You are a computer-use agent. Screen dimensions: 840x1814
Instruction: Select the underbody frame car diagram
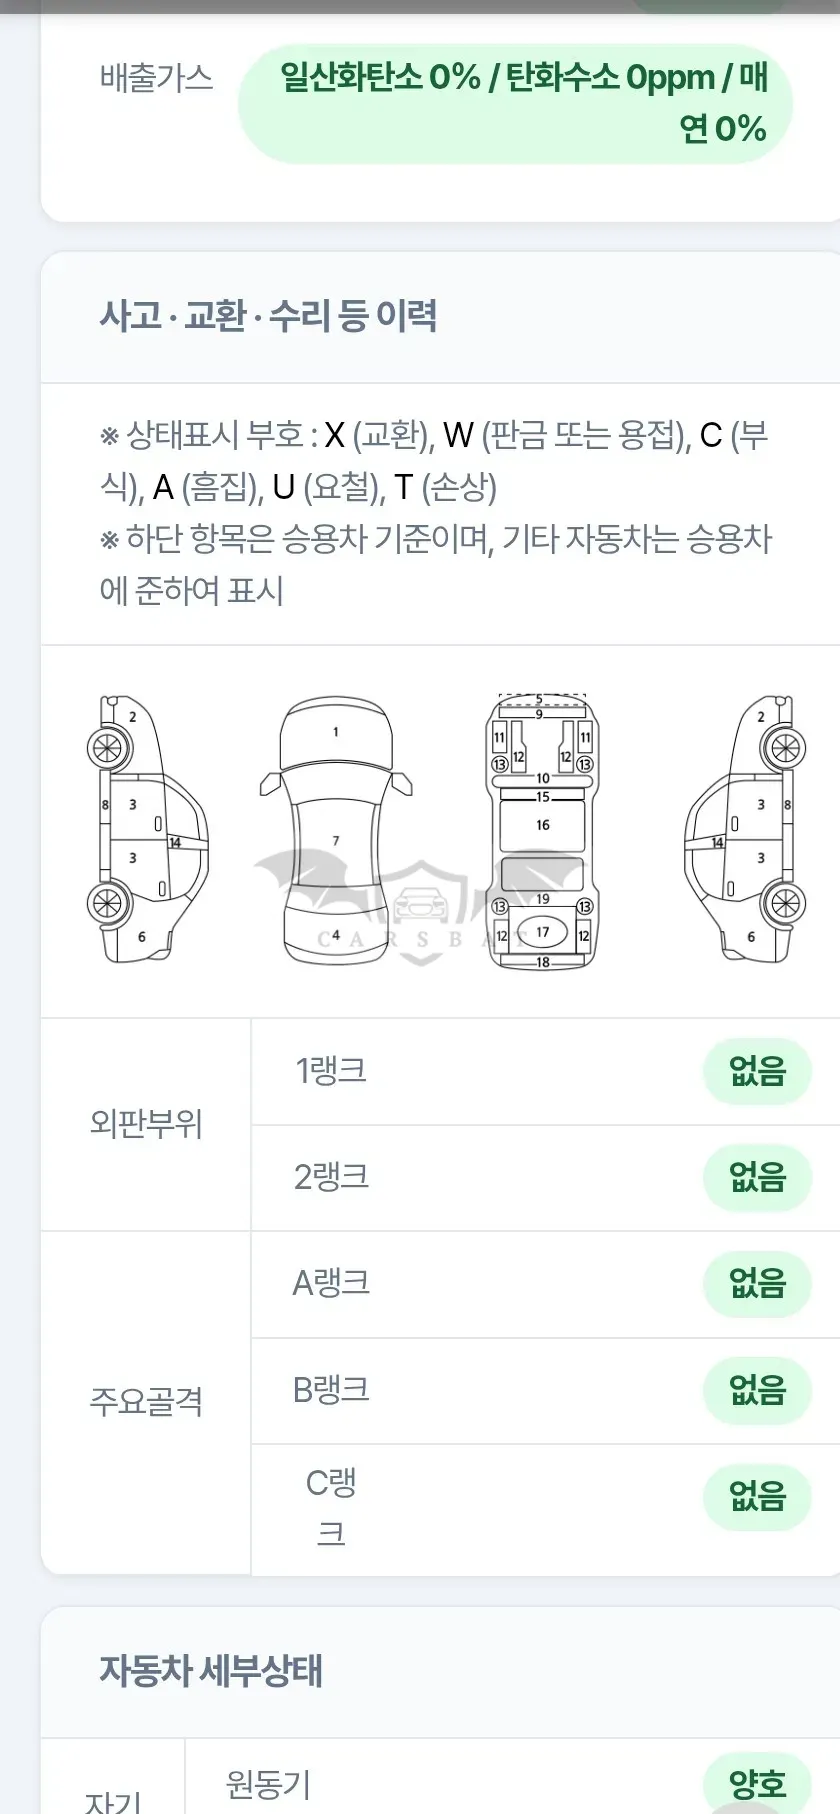542,831
